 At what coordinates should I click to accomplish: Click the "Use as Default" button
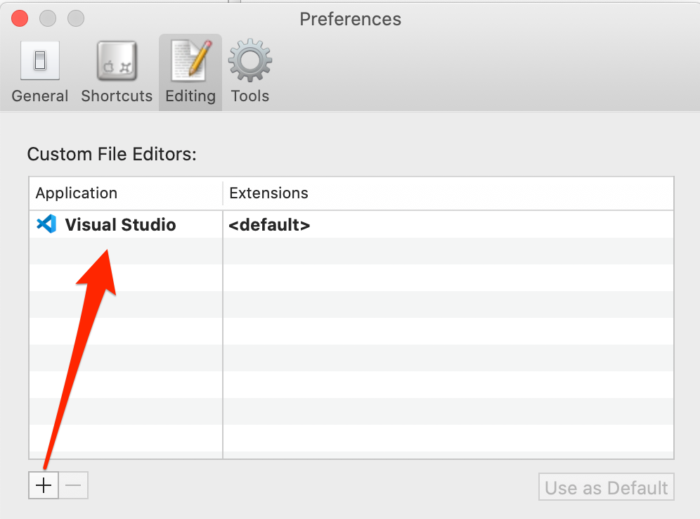click(x=606, y=488)
